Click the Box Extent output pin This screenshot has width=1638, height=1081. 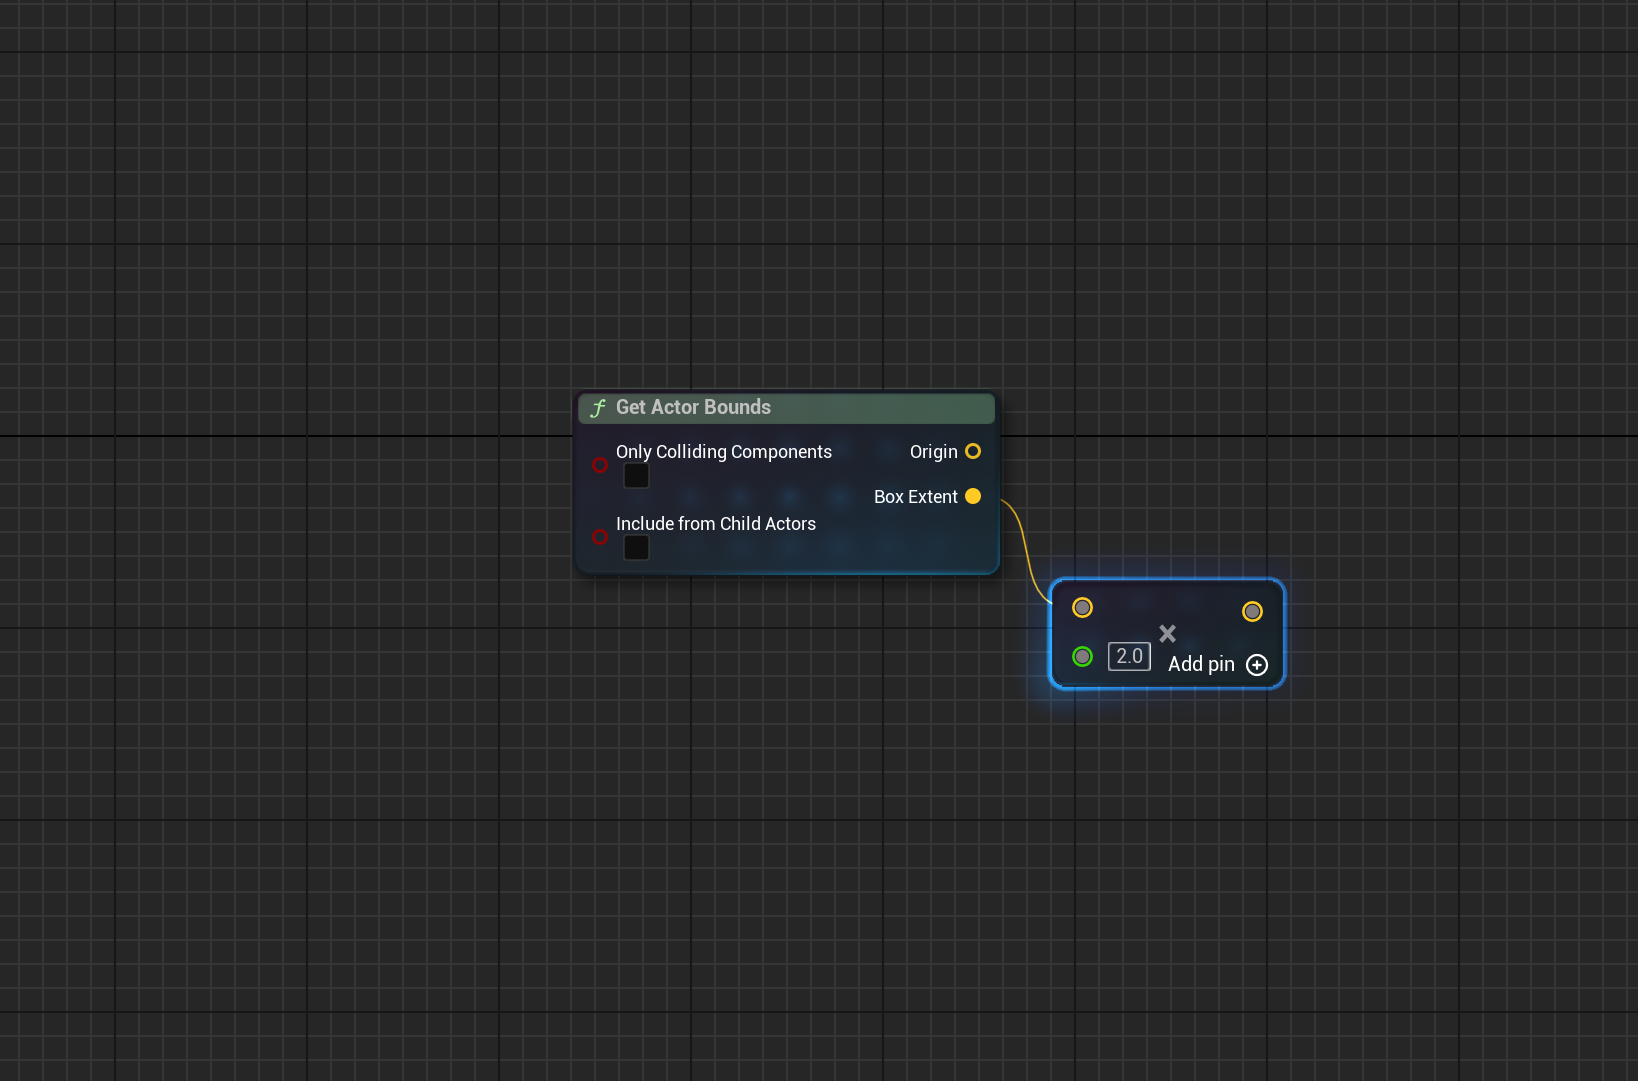[x=973, y=497]
